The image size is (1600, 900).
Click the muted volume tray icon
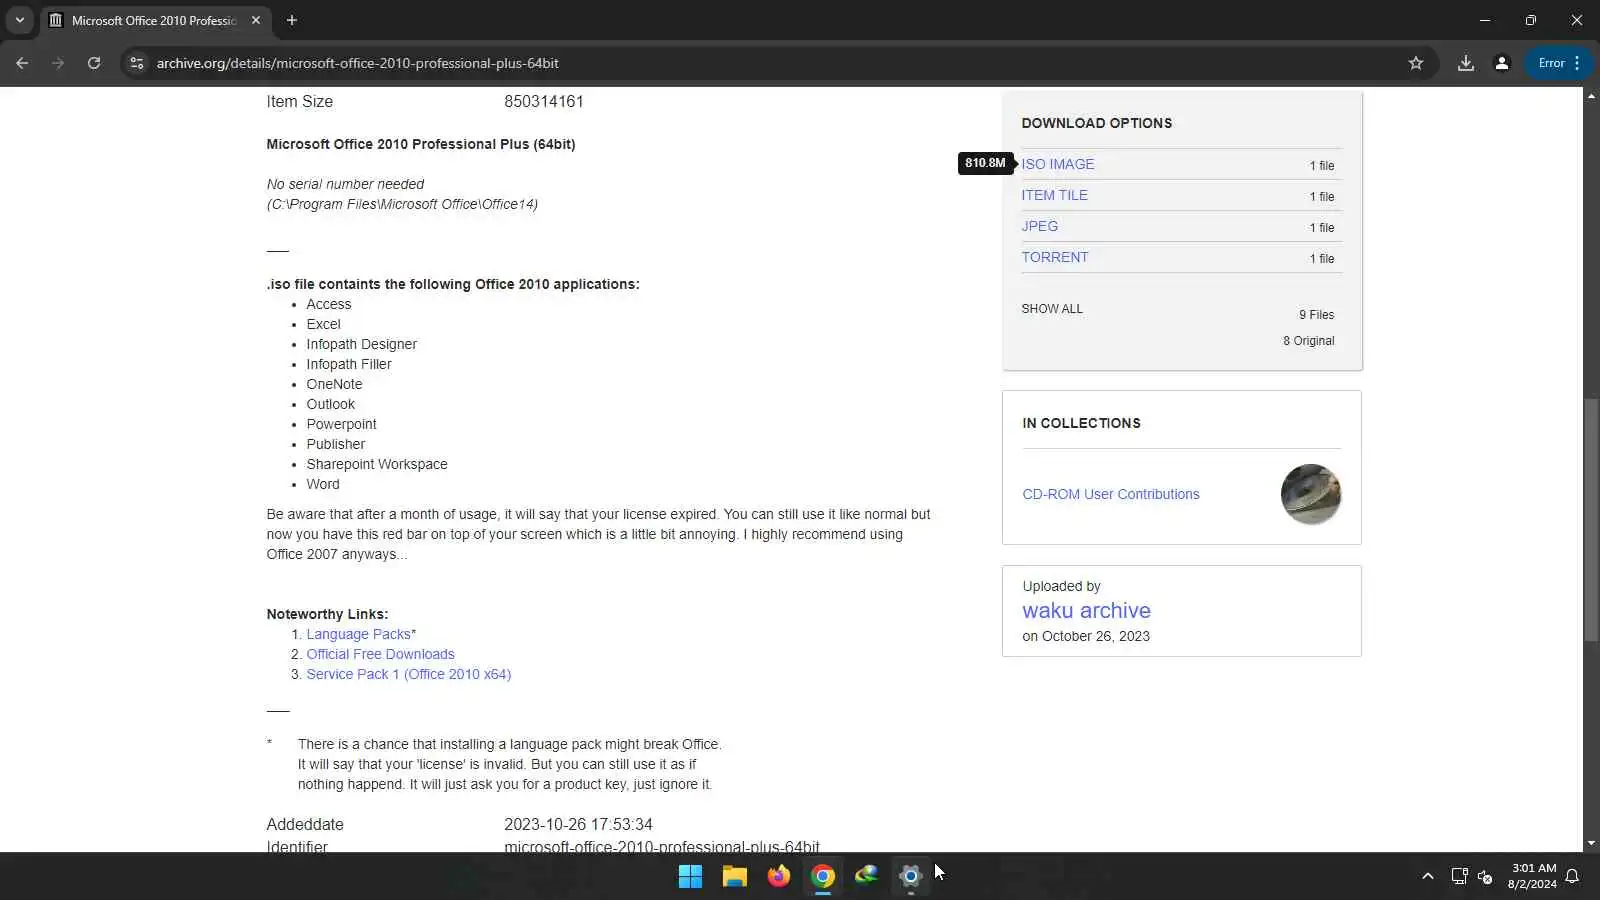1486,876
